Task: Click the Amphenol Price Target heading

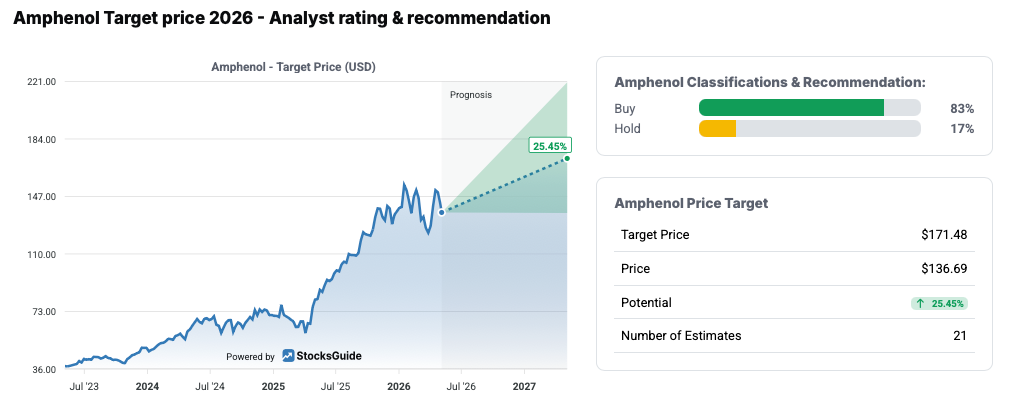Action: (691, 203)
